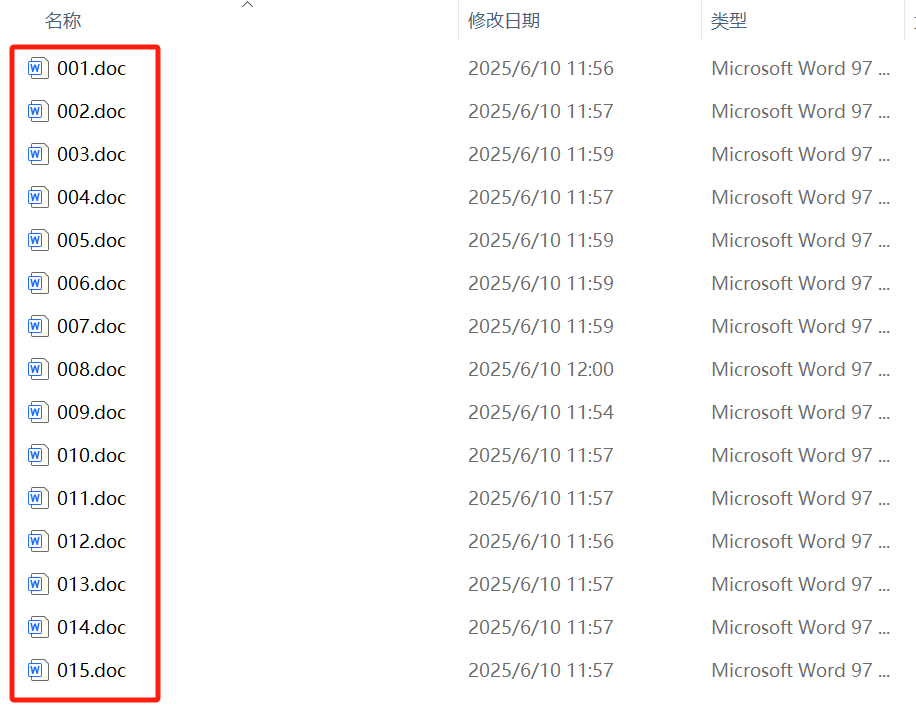
Task: Click the Microsoft Word 97 type of 001.doc
Action: click(x=800, y=68)
